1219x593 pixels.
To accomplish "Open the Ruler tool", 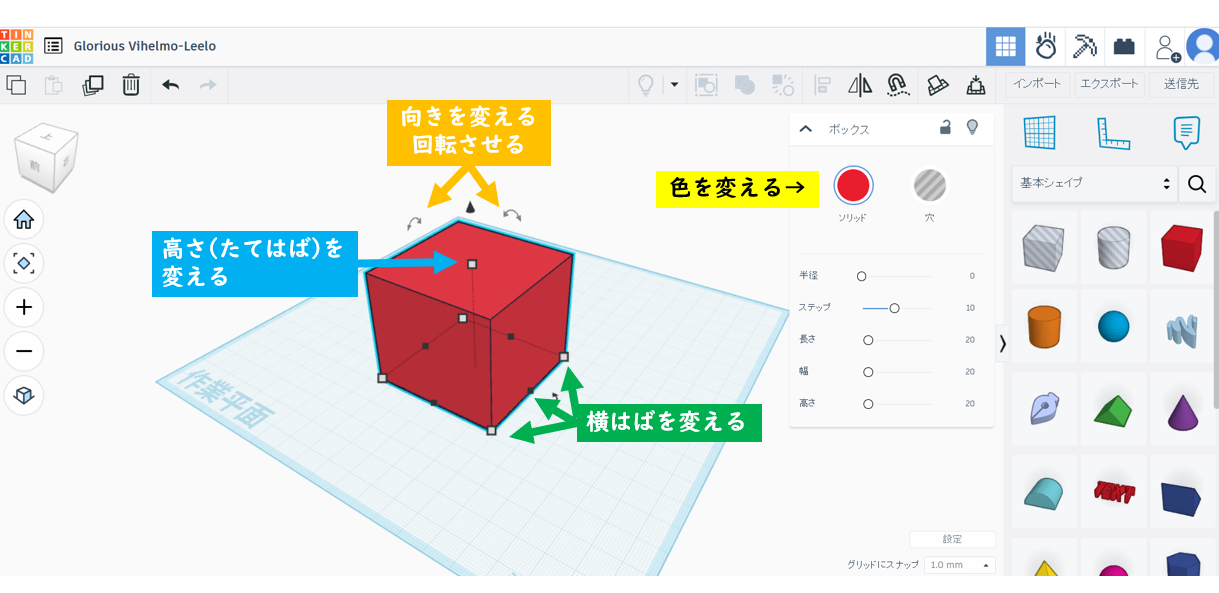I will point(1112,132).
